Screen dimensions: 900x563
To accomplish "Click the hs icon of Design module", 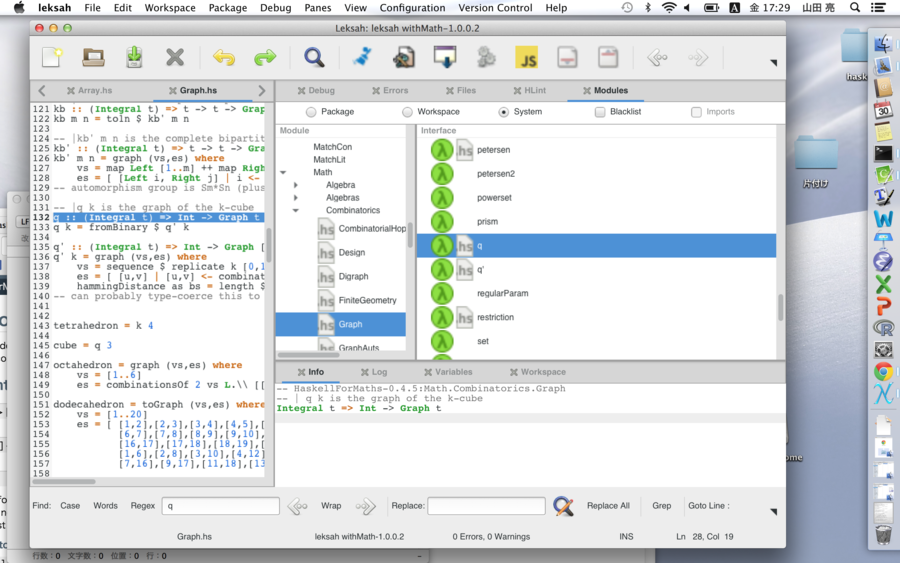I will pyautogui.click(x=326, y=253).
